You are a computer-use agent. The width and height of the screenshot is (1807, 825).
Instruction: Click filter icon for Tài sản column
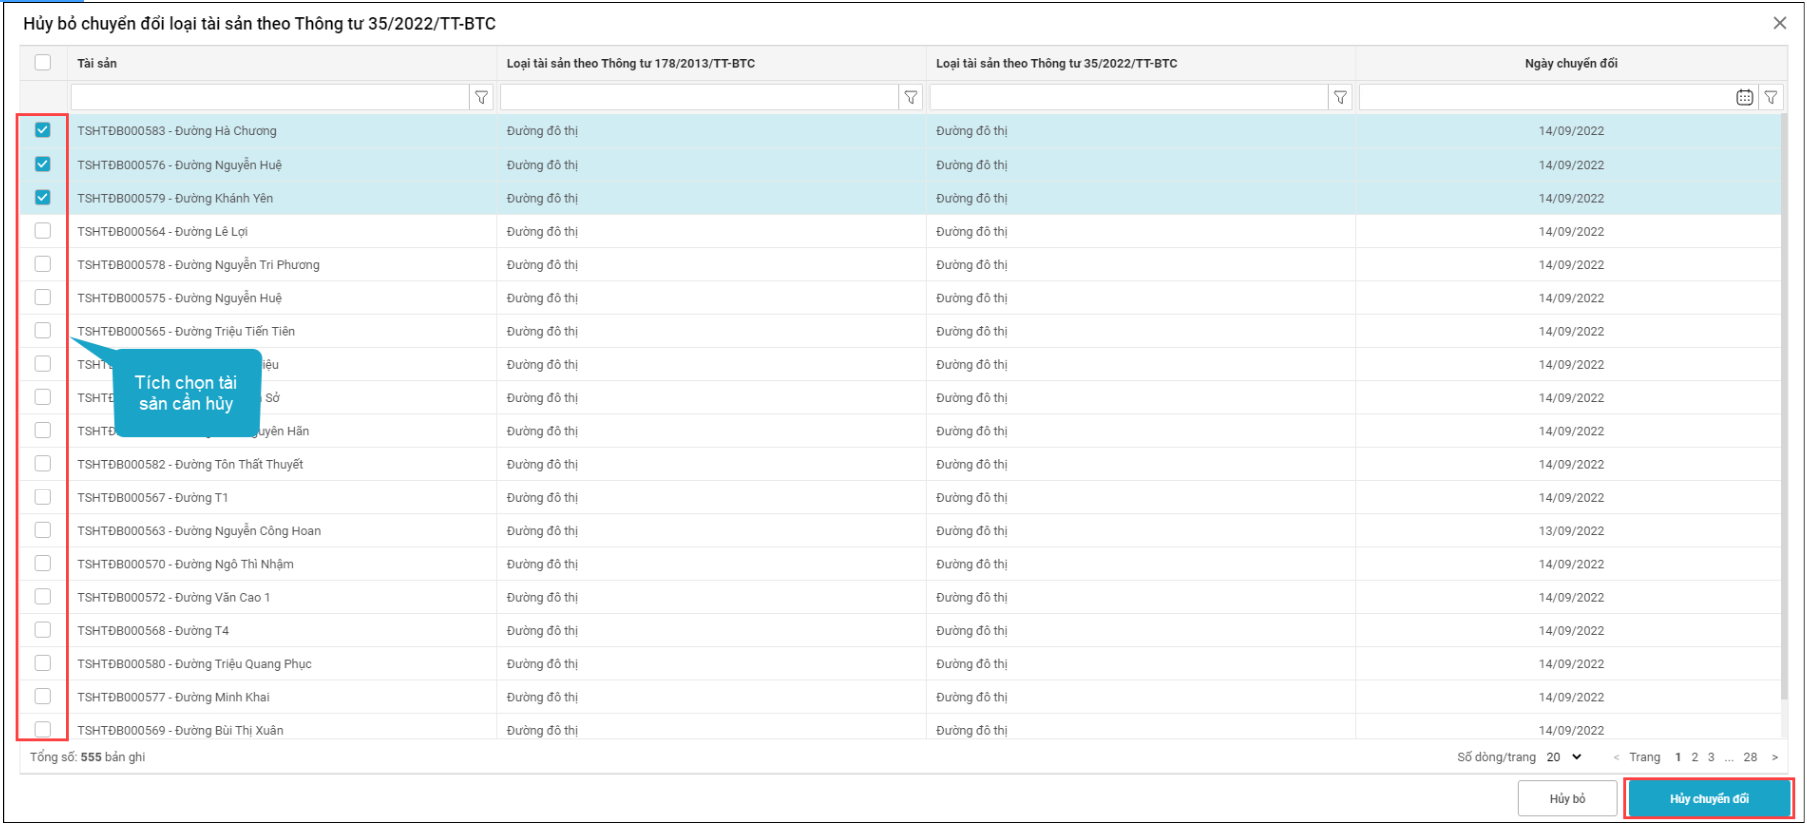(481, 97)
